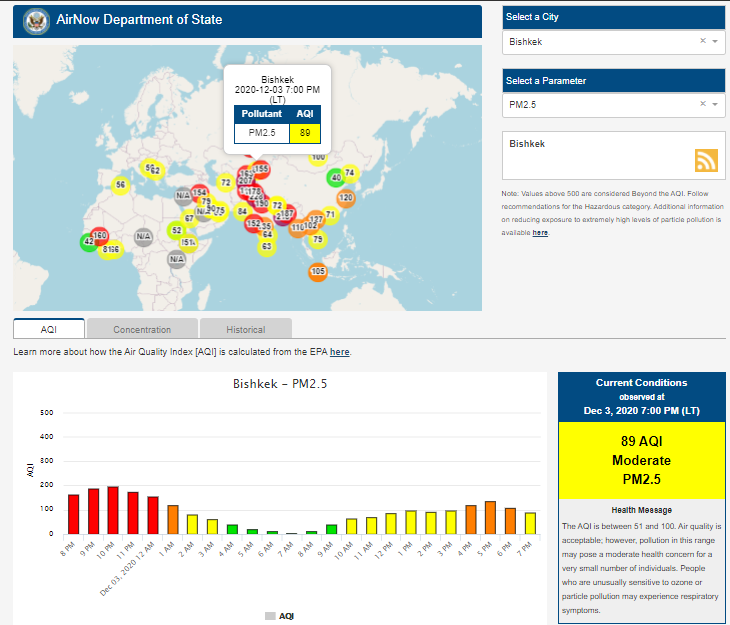The image size is (730, 625).
Task: Select the yellow 63 AQI map marker
Action: 266,246
